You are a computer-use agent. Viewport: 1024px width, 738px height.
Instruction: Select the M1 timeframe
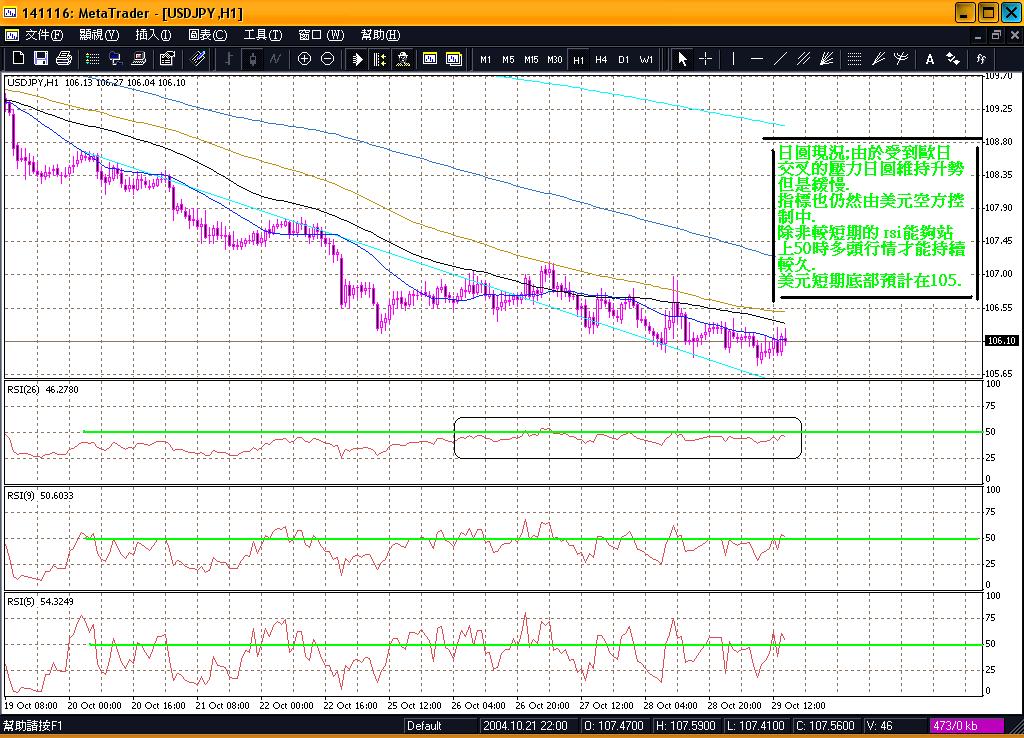(485, 59)
